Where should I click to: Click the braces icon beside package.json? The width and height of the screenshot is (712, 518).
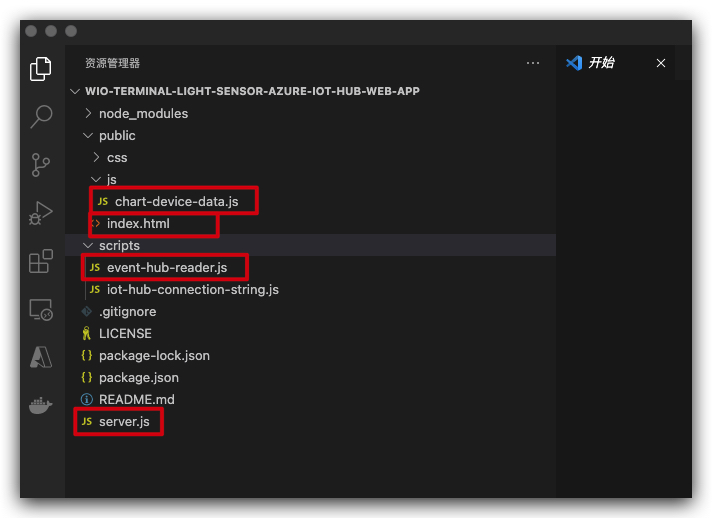click(86, 377)
